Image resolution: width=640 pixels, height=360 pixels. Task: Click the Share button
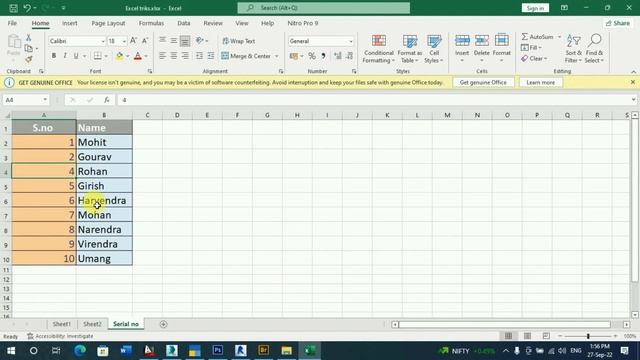point(618,23)
